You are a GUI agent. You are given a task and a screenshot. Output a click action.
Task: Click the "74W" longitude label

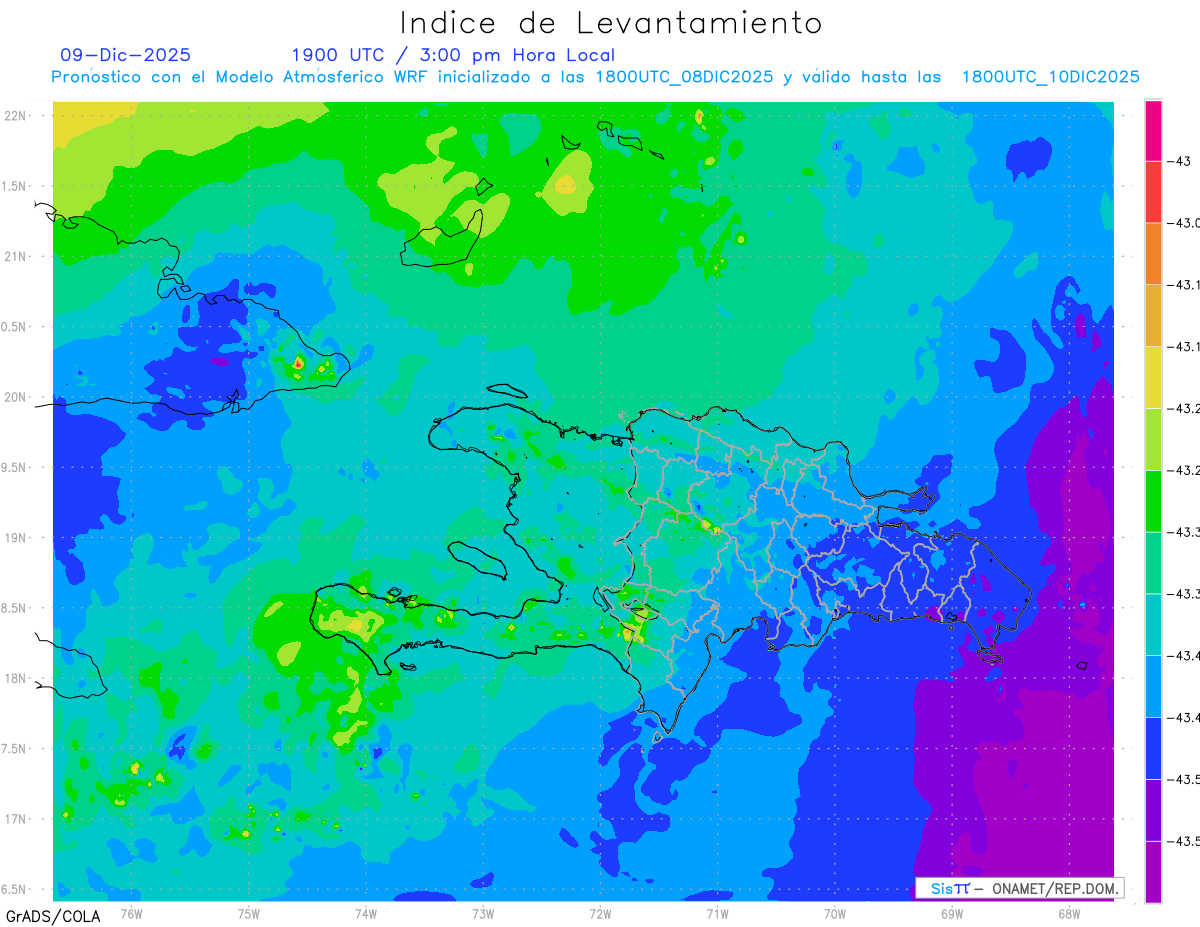point(365,914)
